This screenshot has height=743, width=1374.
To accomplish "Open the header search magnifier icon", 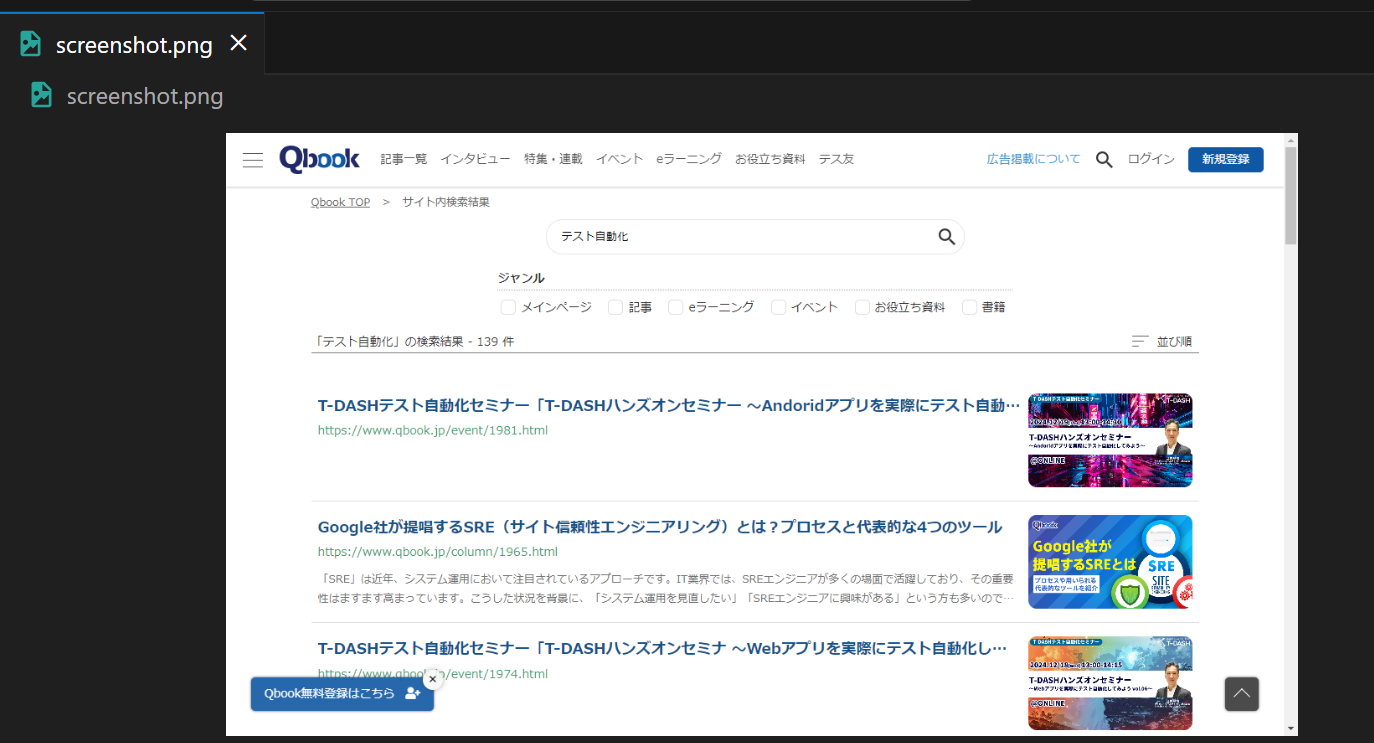I will click(1104, 159).
